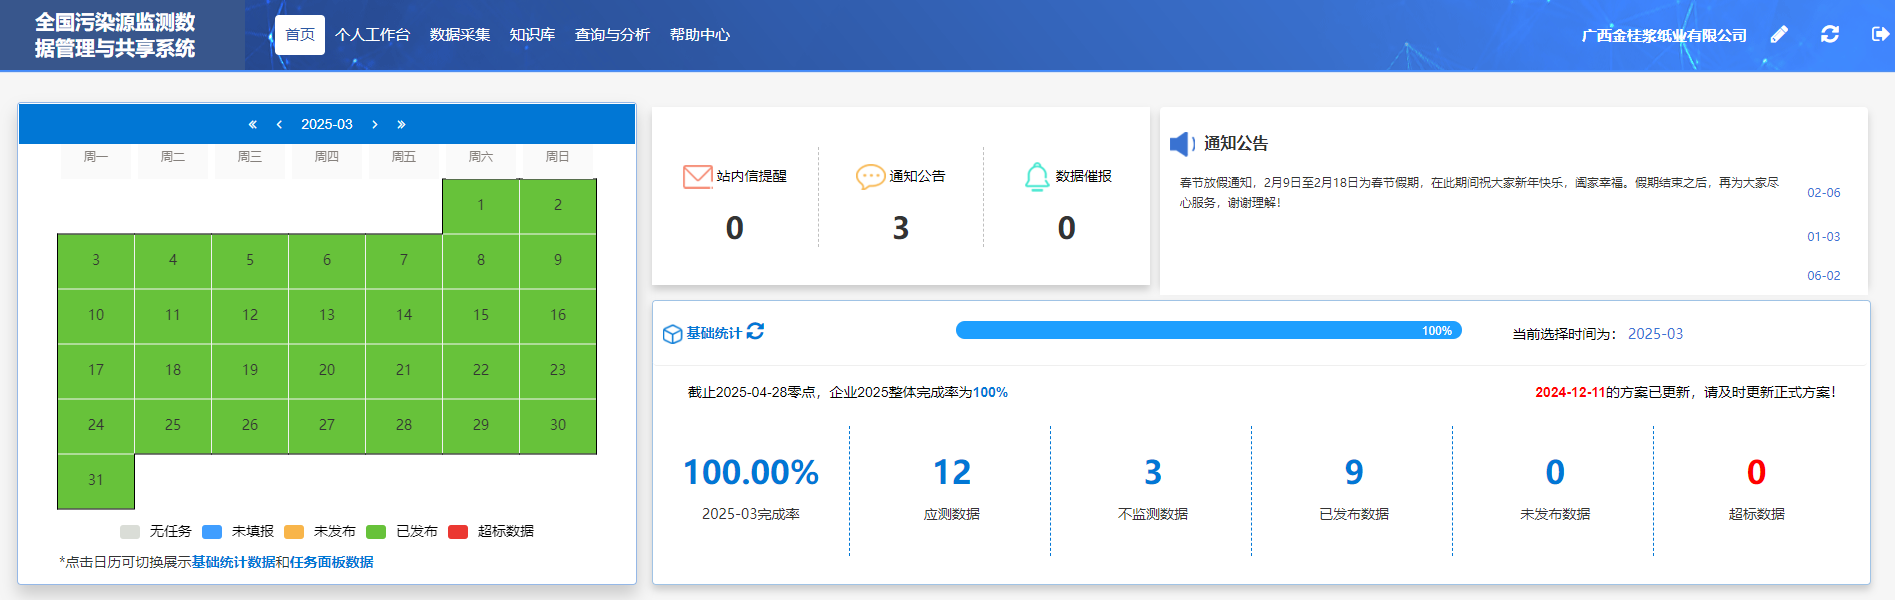Open the 查询与分析 menu
The height and width of the screenshot is (600, 1895).
(x=612, y=35)
